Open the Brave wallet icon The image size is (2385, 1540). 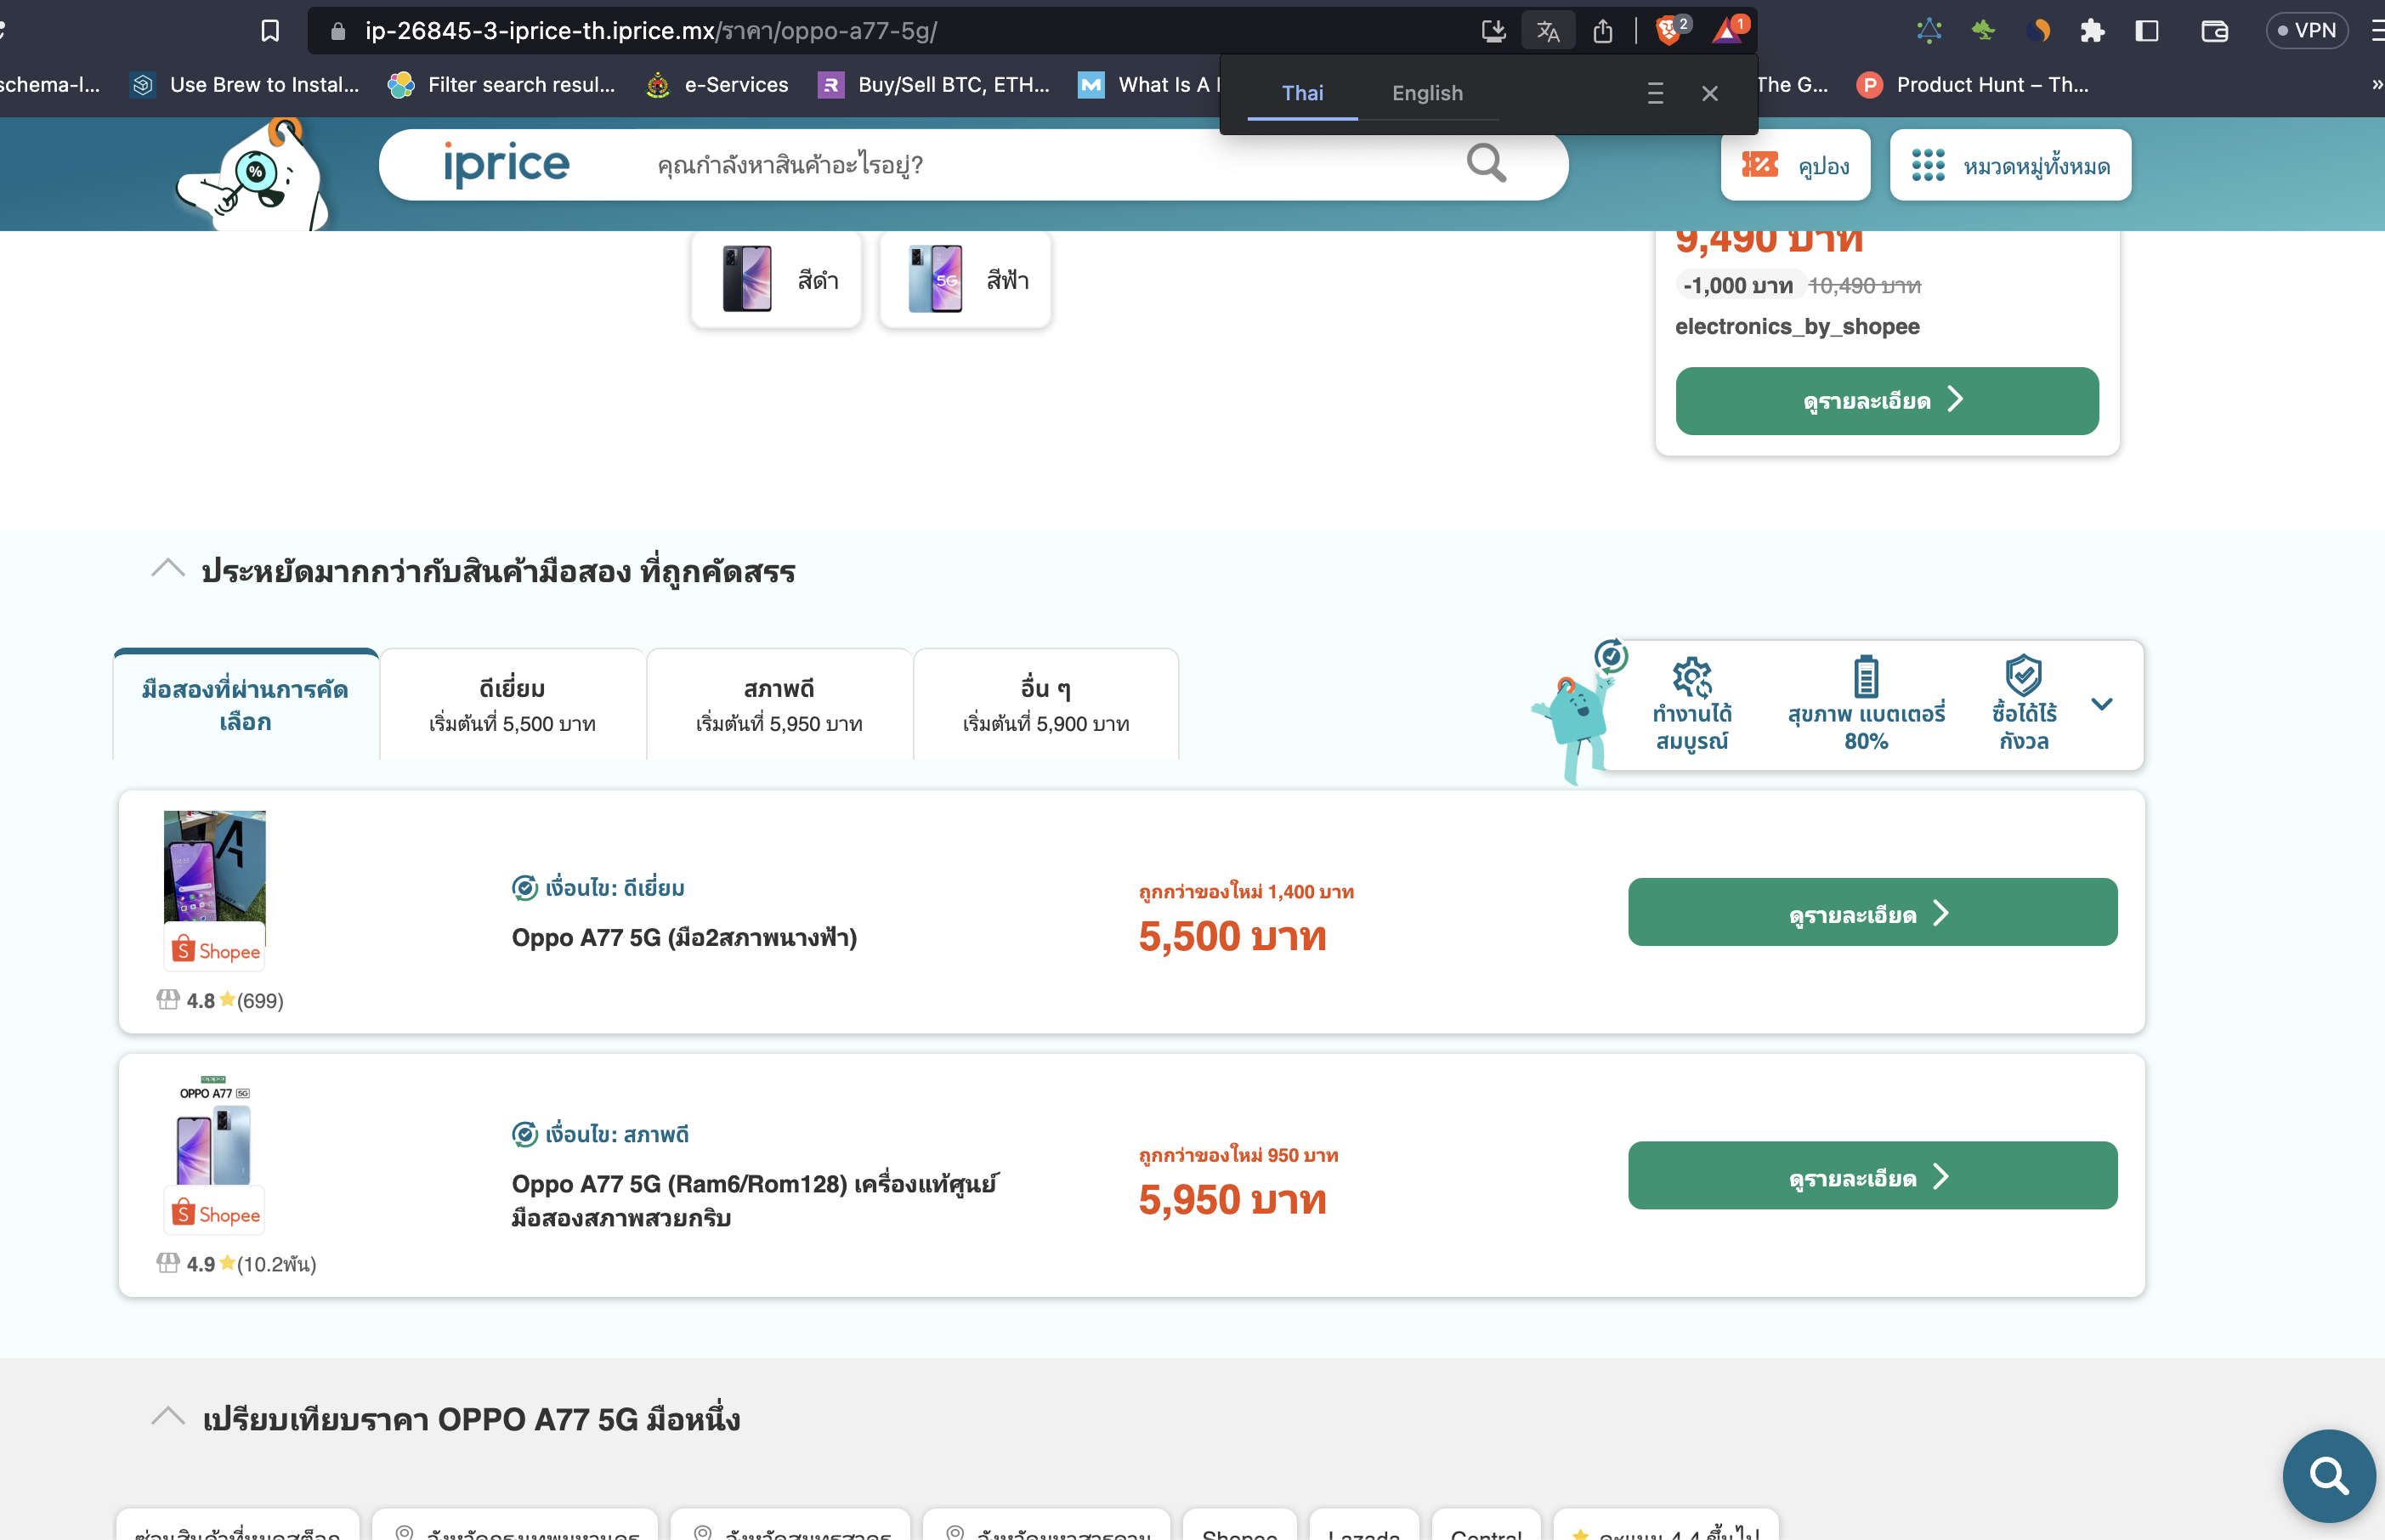2214,31
